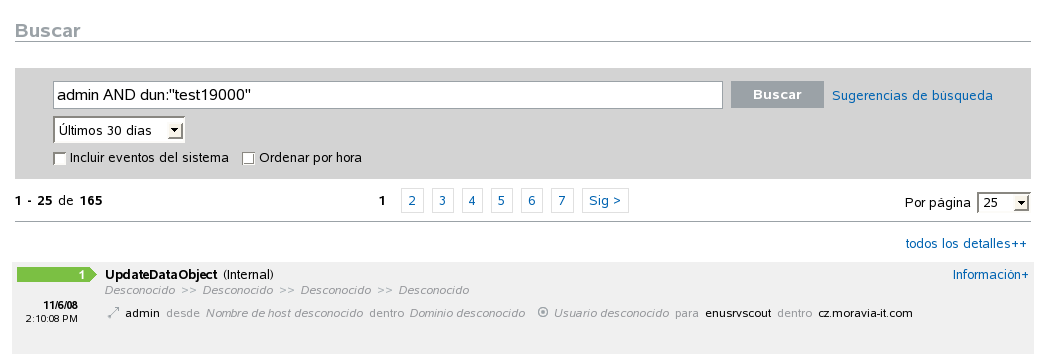Click enusrvscout target name
The height and width of the screenshot is (360, 1042).
point(738,313)
